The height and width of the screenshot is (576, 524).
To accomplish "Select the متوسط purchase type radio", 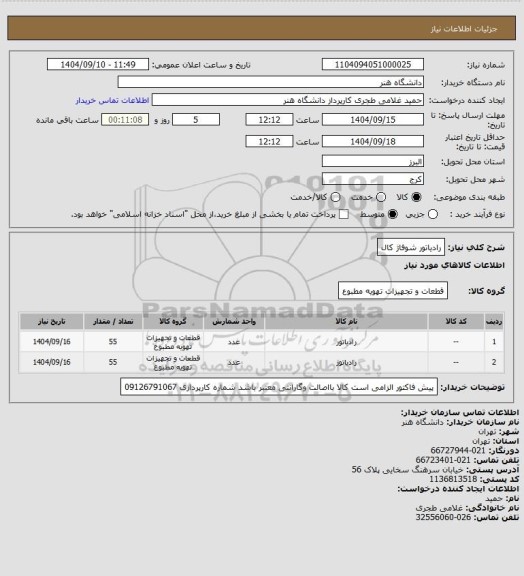I will click(392, 214).
